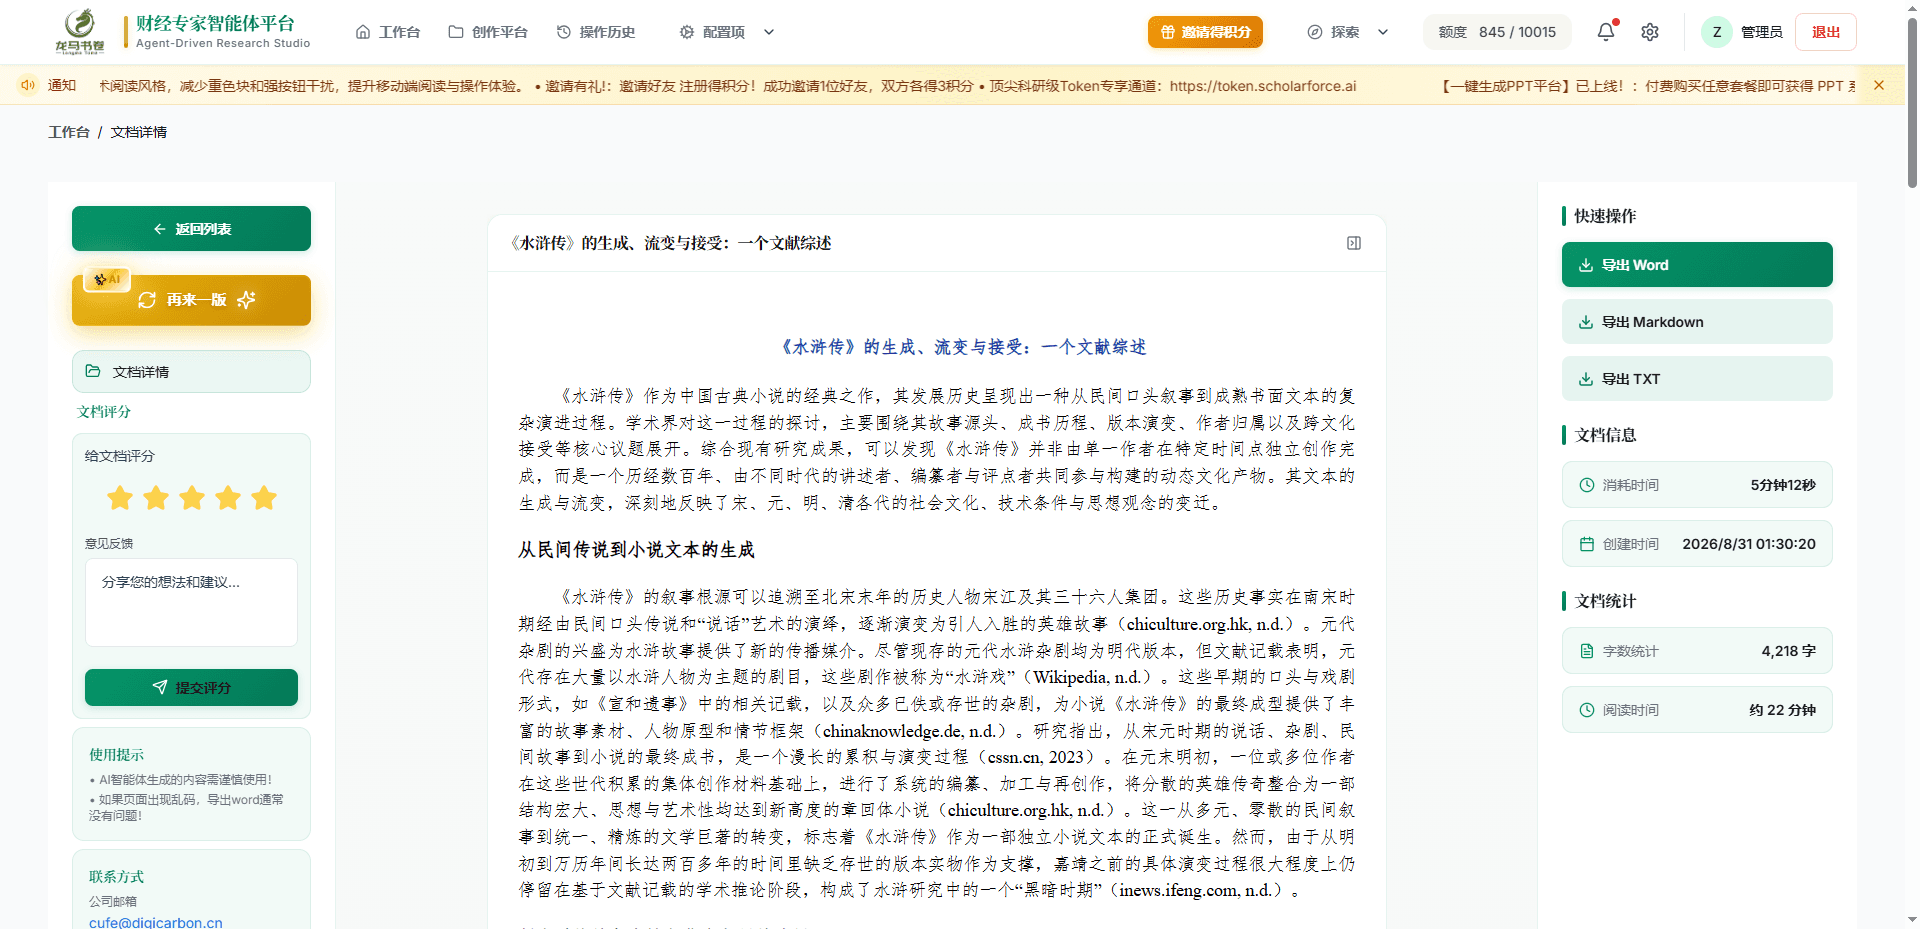Click the panel toggle icon in document header

point(1354,243)
